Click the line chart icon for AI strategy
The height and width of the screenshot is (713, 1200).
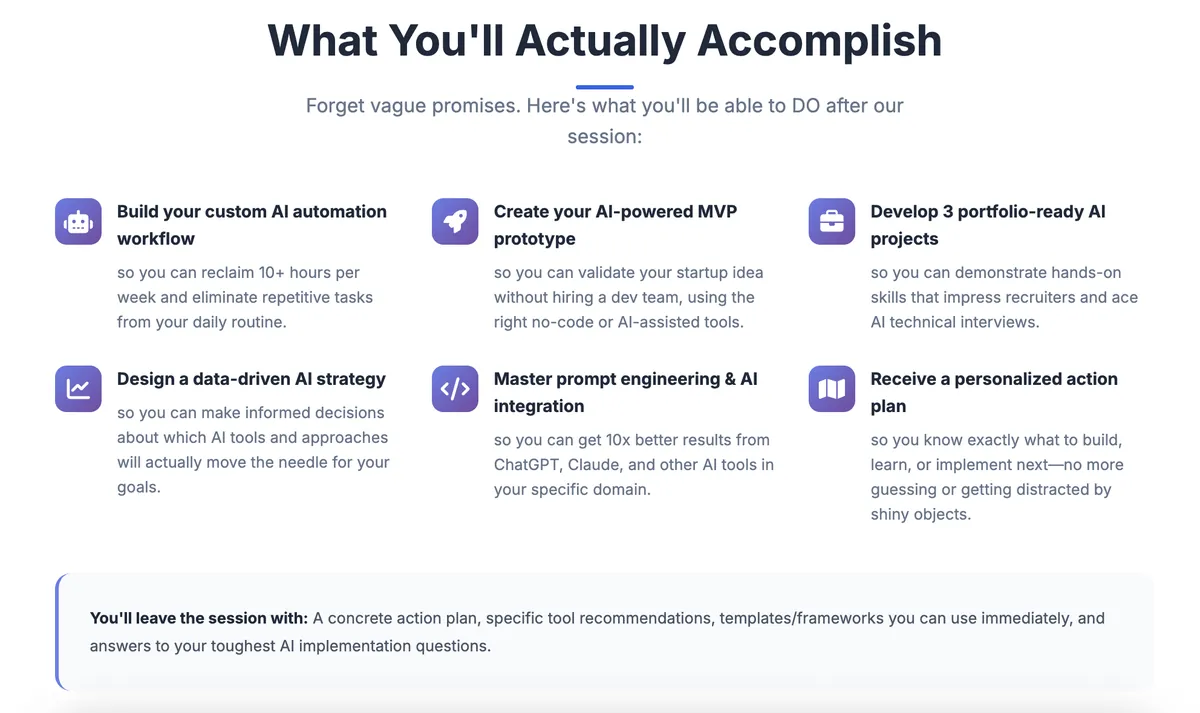(78, 389)
